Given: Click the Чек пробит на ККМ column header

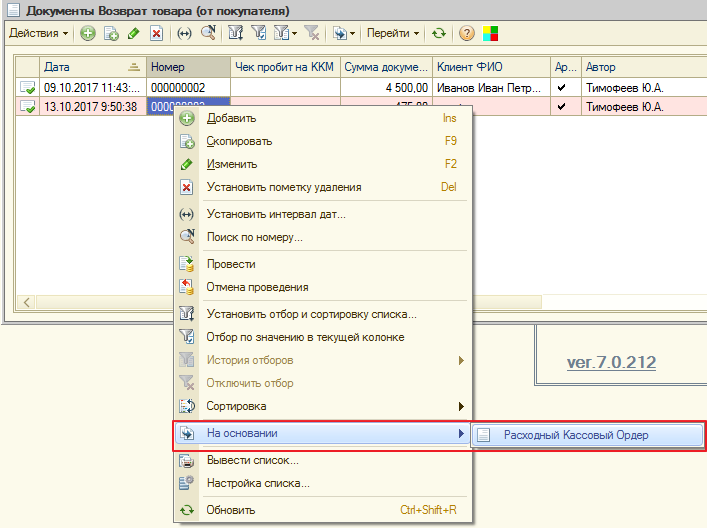Looking at the screenshot, I should (x=285, y=67).
